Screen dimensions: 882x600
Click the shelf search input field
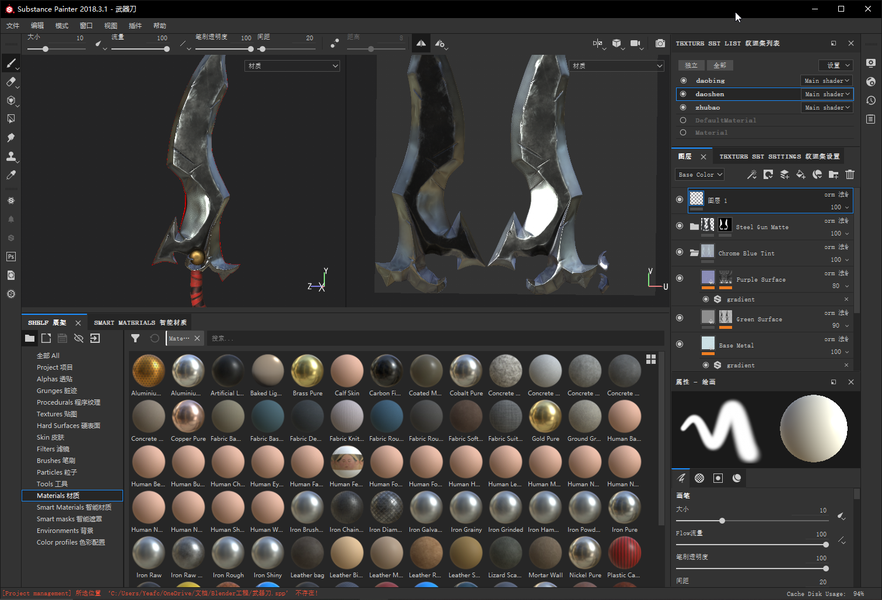pyautogui.click(x=435, y=338)
